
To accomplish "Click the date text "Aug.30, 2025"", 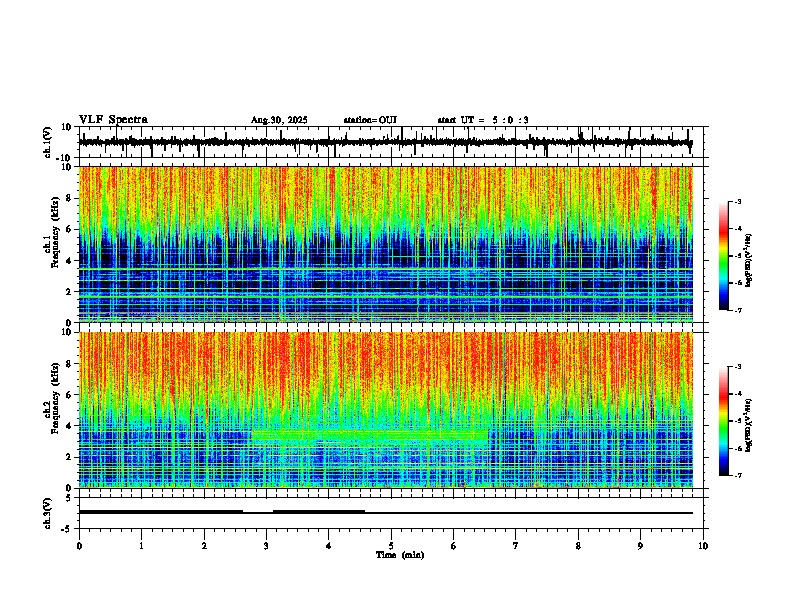I will pyautogui.click(x=279, y=120).
